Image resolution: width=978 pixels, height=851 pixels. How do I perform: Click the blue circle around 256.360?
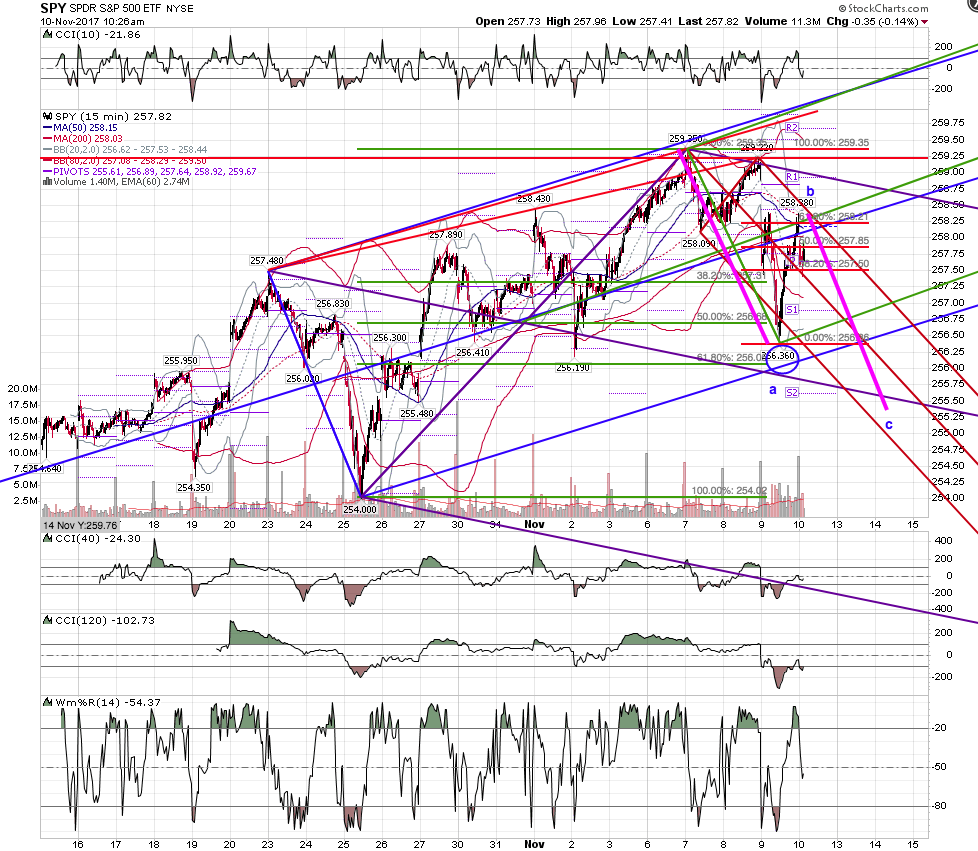click(x=782, y=359)
